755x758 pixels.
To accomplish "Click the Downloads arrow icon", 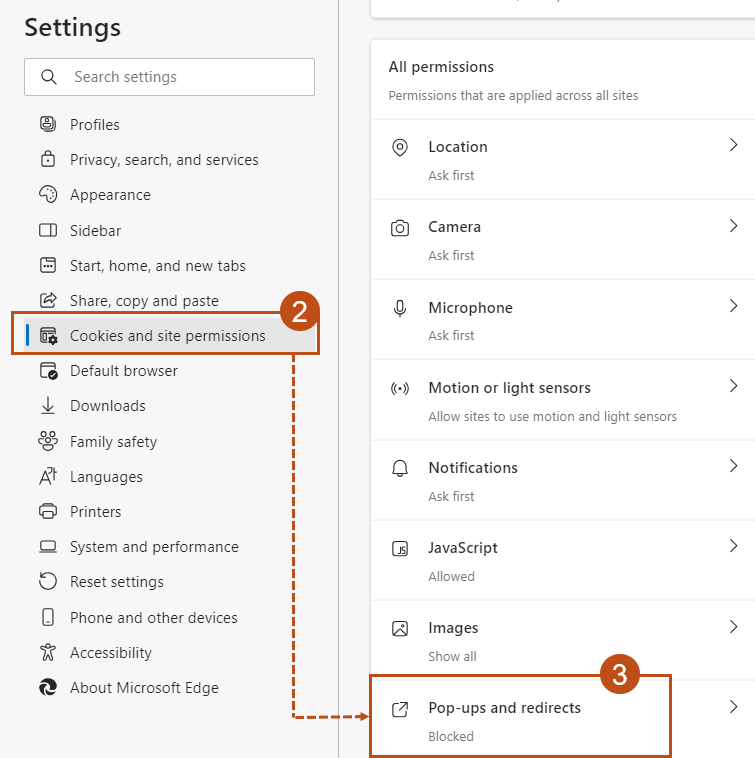I will click(x=48, y=406).
